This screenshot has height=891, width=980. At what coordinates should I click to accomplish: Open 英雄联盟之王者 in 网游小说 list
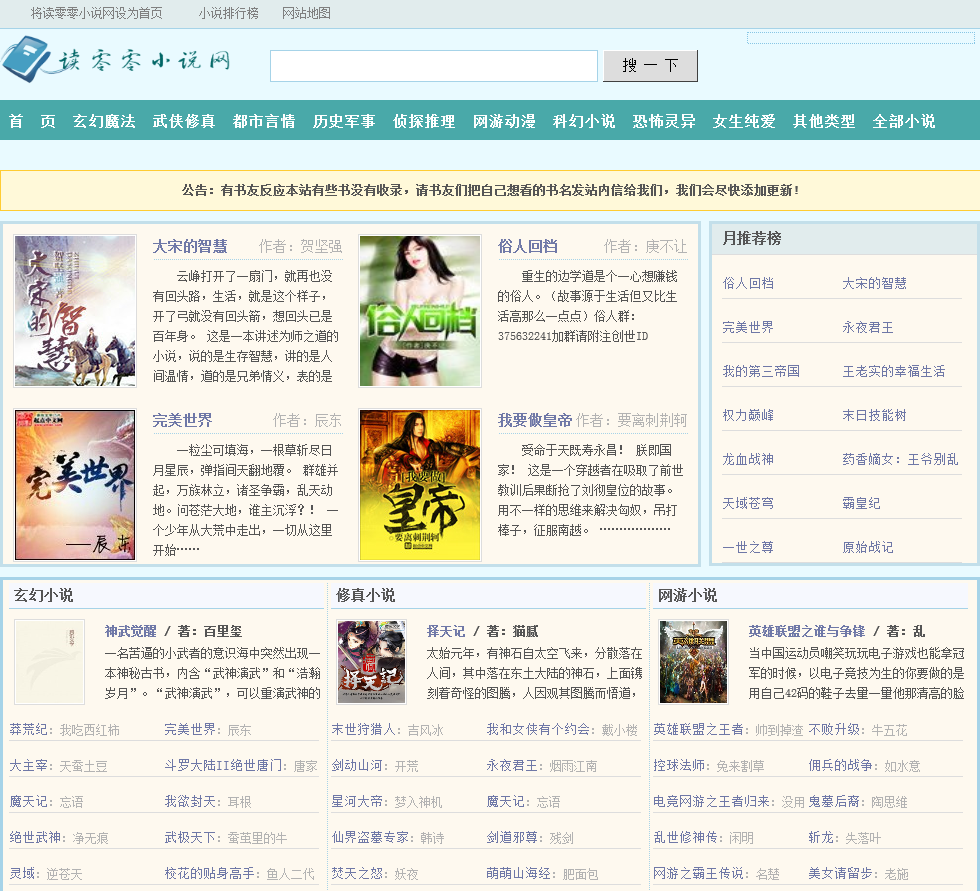pyautogui.click(x=698, y=729)
